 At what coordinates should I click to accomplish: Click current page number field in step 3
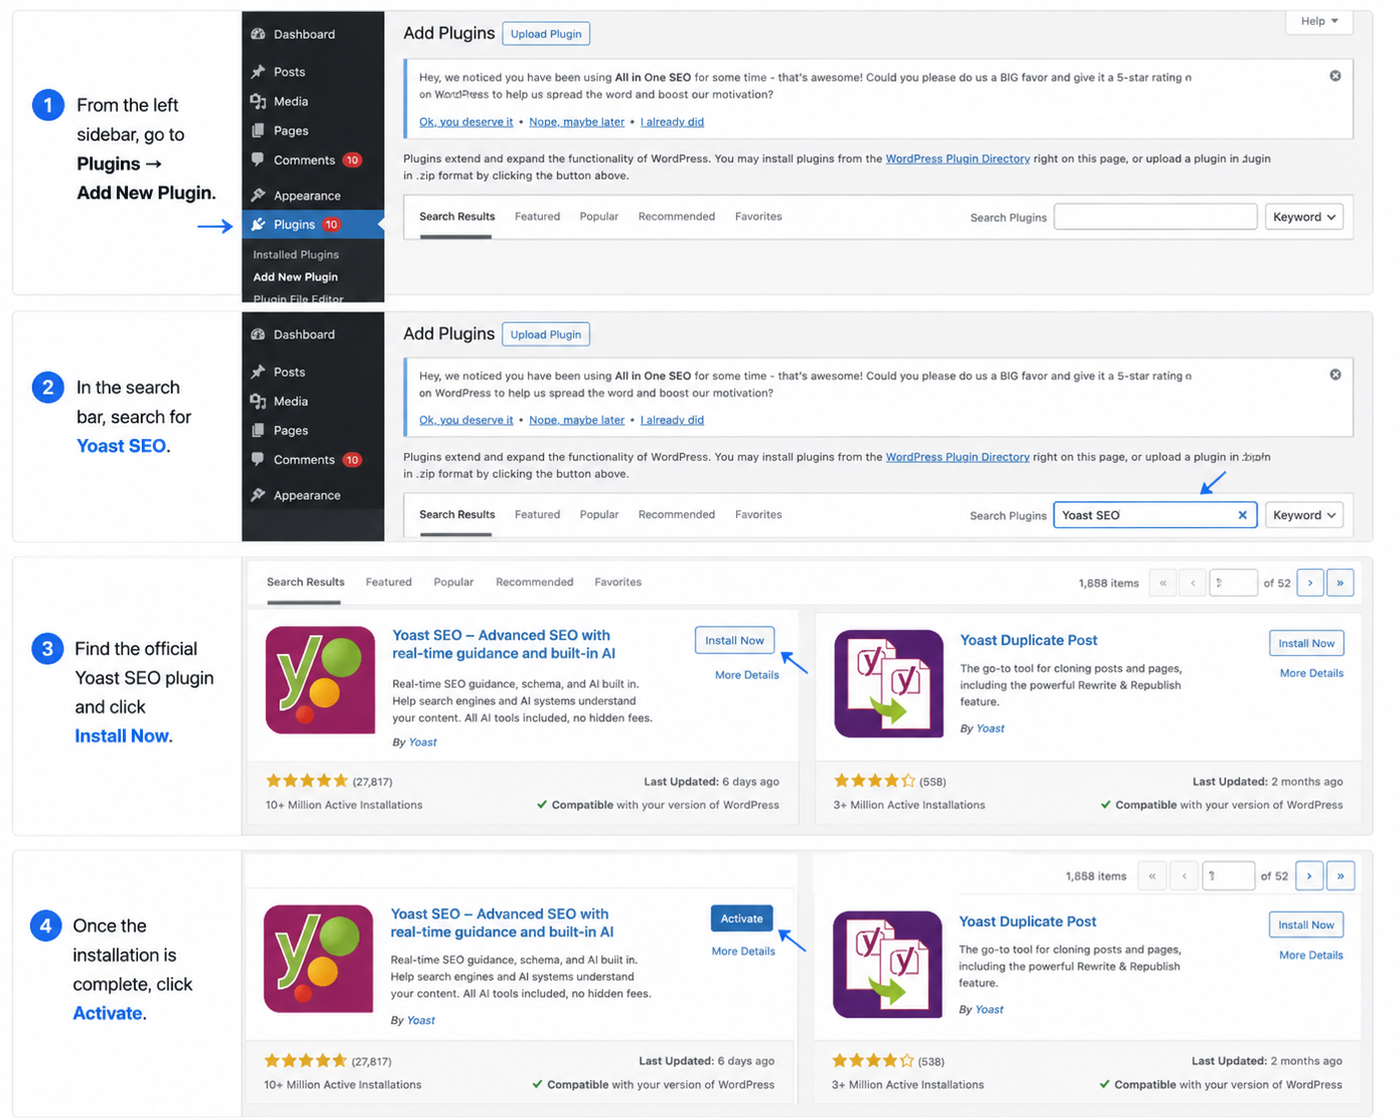point(1233,583)
